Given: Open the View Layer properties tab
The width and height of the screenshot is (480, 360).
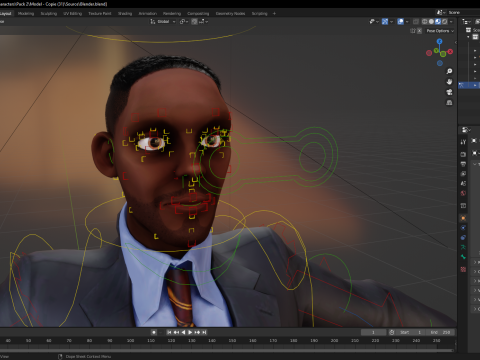Looking at the screenshot, I should 463,174.
